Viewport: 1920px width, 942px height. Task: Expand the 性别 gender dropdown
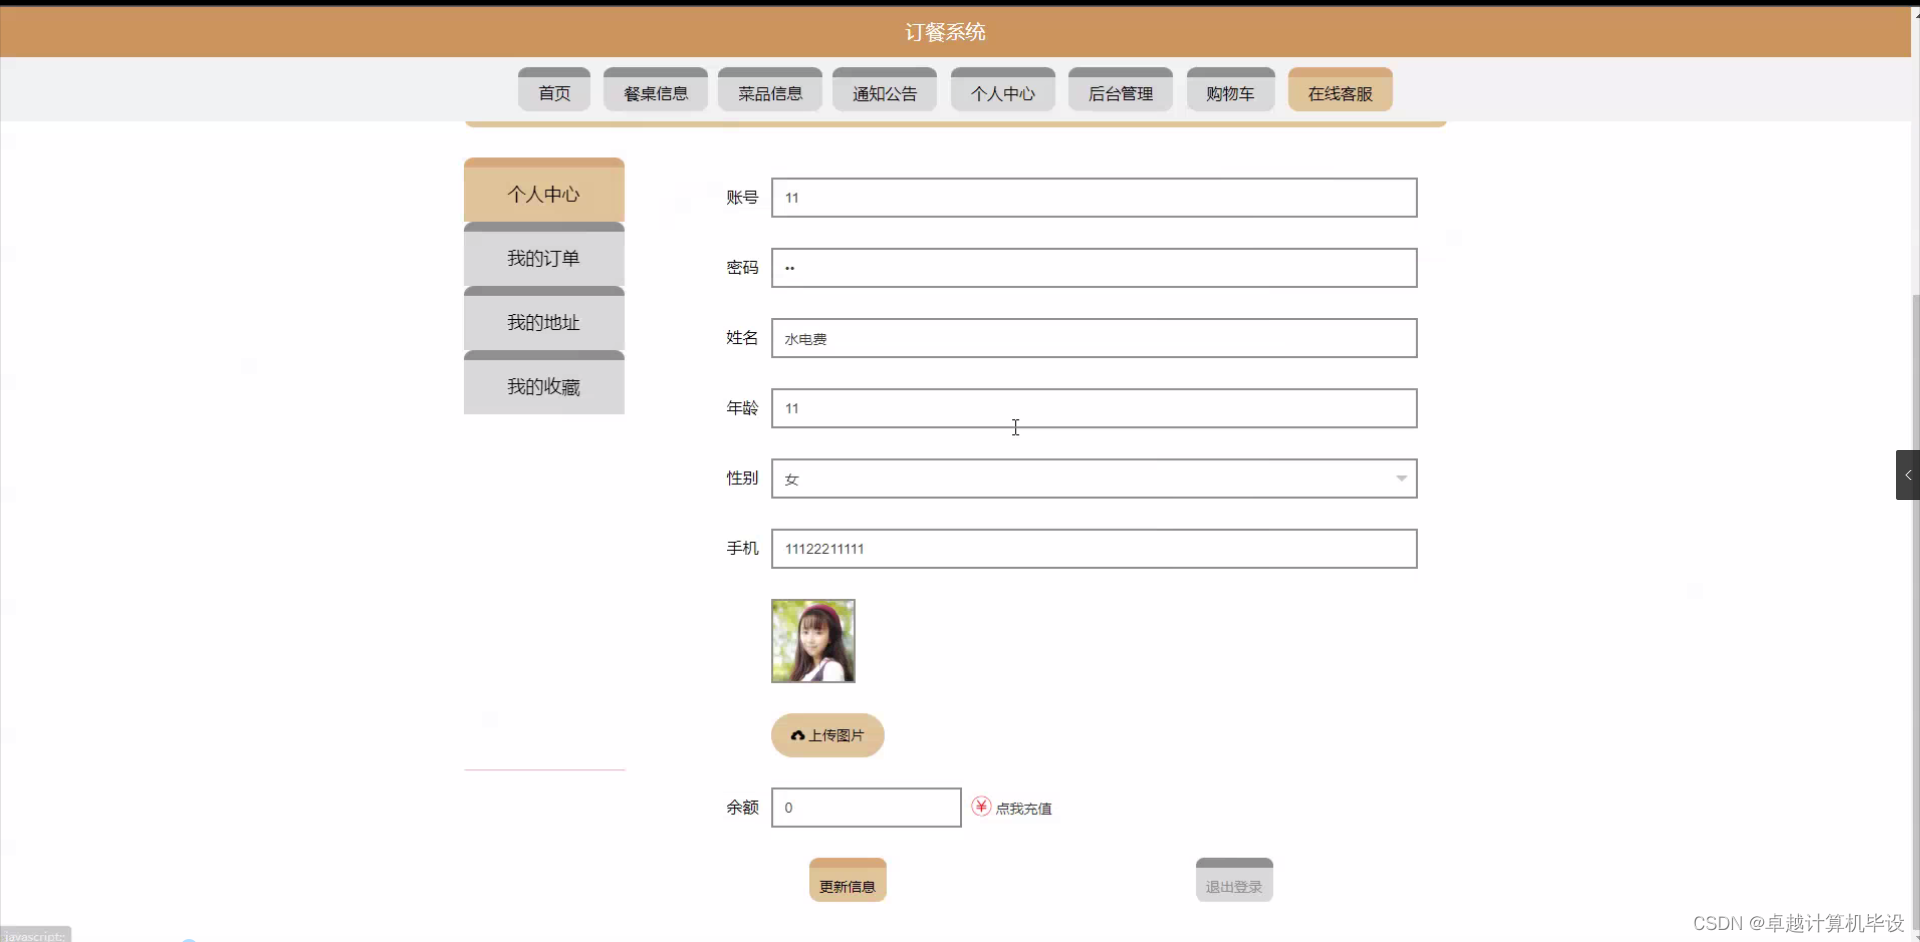tap(1401, 478)
